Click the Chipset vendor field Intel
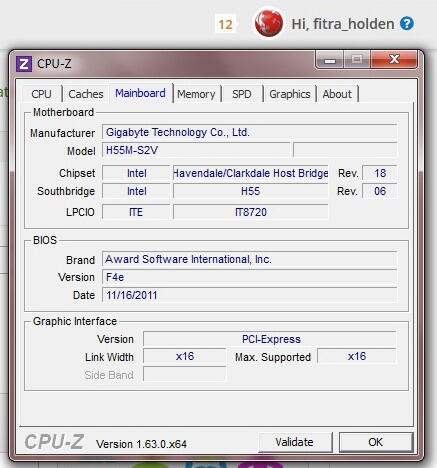 pos(136,173)
